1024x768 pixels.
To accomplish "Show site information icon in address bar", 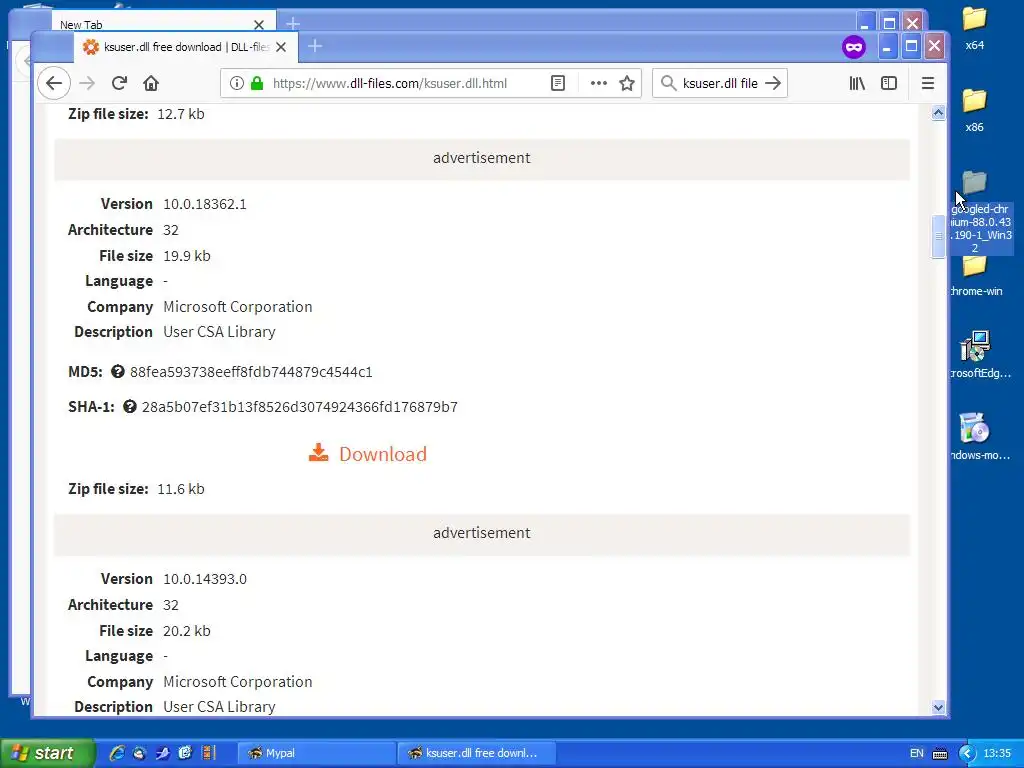I will (x=236, y=83).
